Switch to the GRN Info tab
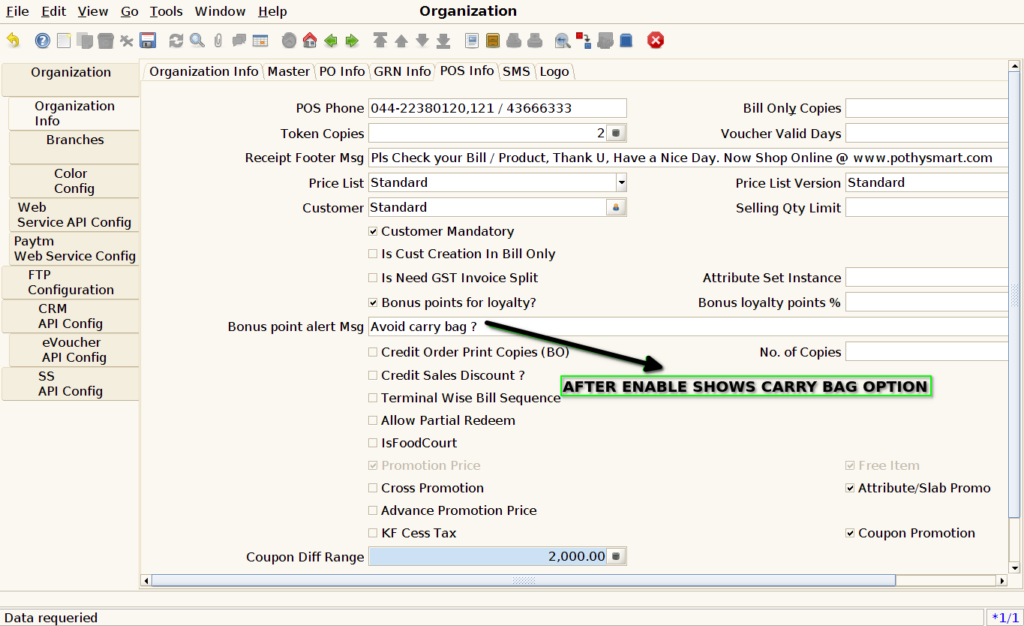 click(402, 71)
